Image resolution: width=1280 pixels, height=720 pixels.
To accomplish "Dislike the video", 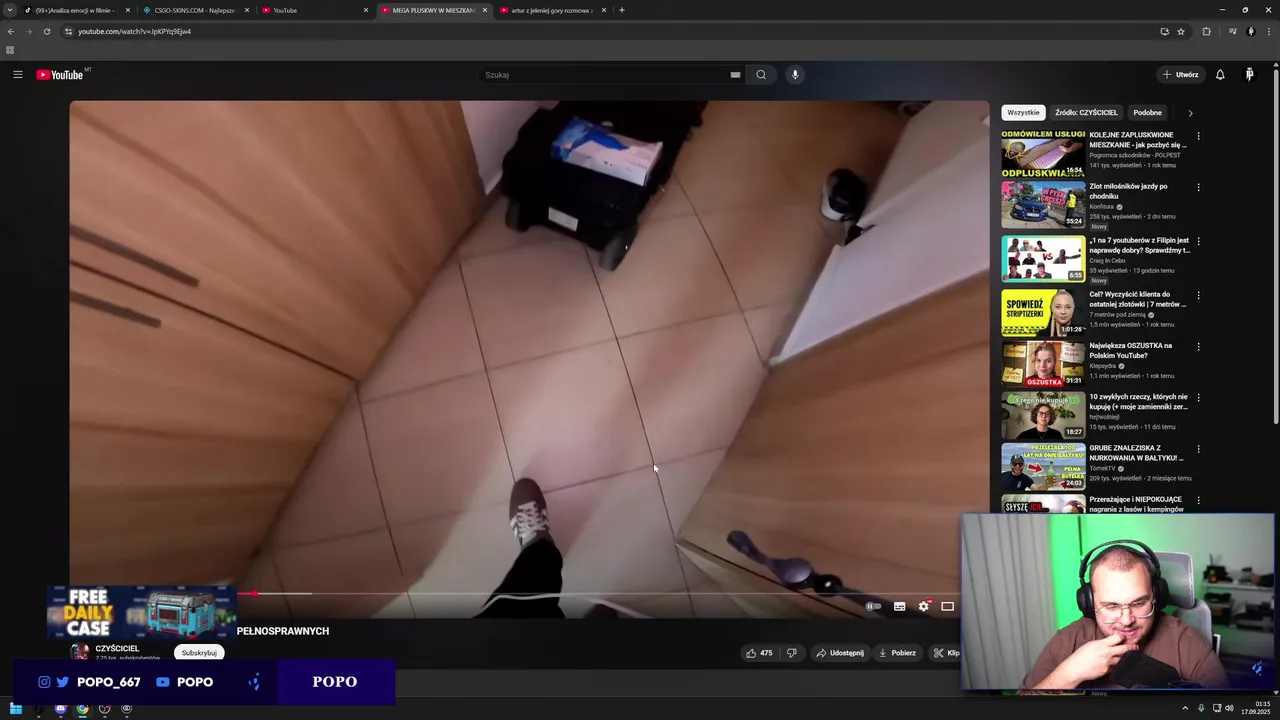I will coord(791,653).
